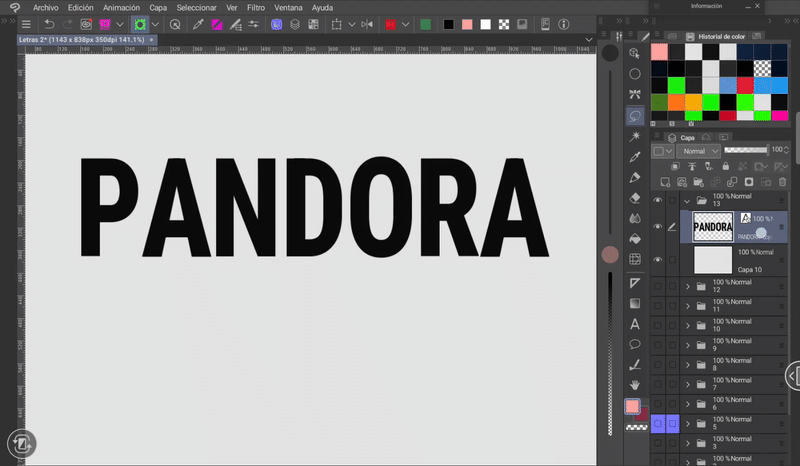The height and width of the screenshot is (466, 800).
Task: Expand the folder 5 layer group
Action: (687, 424)
